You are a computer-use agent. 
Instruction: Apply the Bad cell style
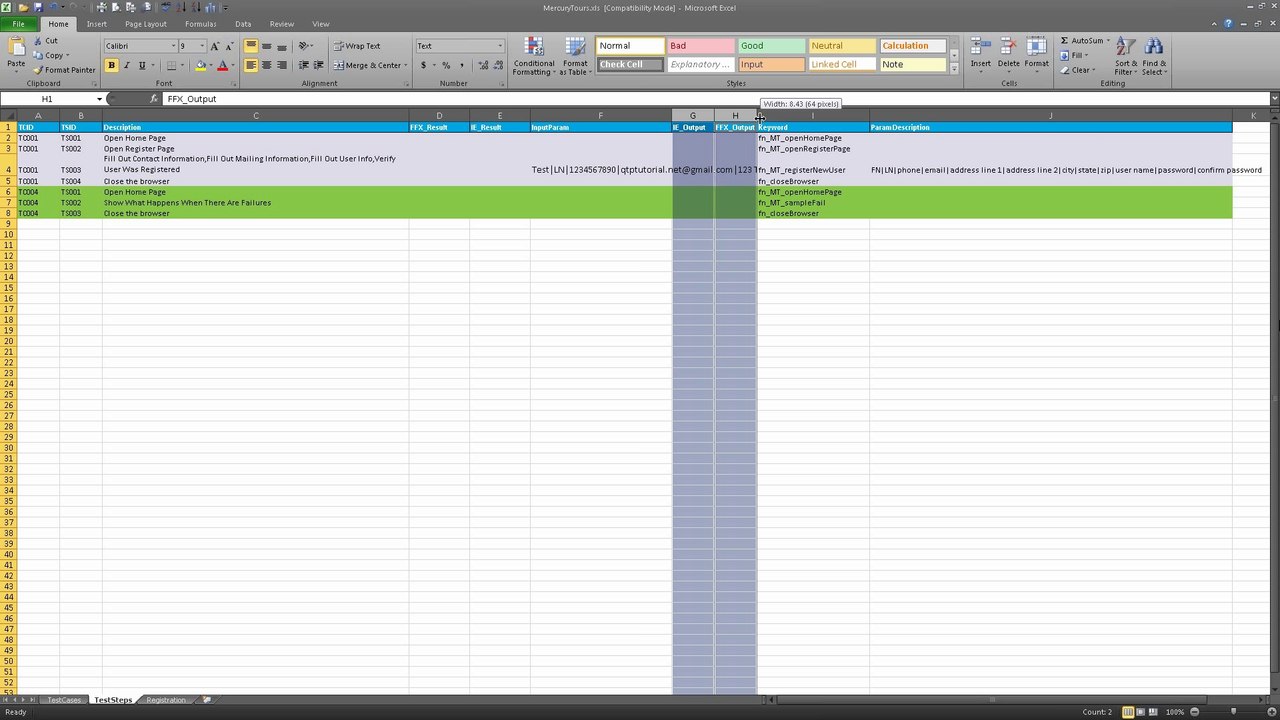[700, 46]
